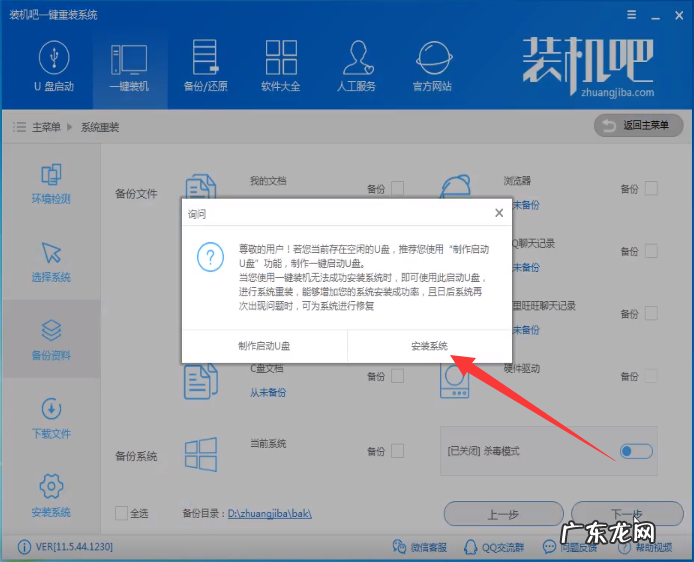
Task: Click the 备份系统 label
Action: tap(136, 456)
